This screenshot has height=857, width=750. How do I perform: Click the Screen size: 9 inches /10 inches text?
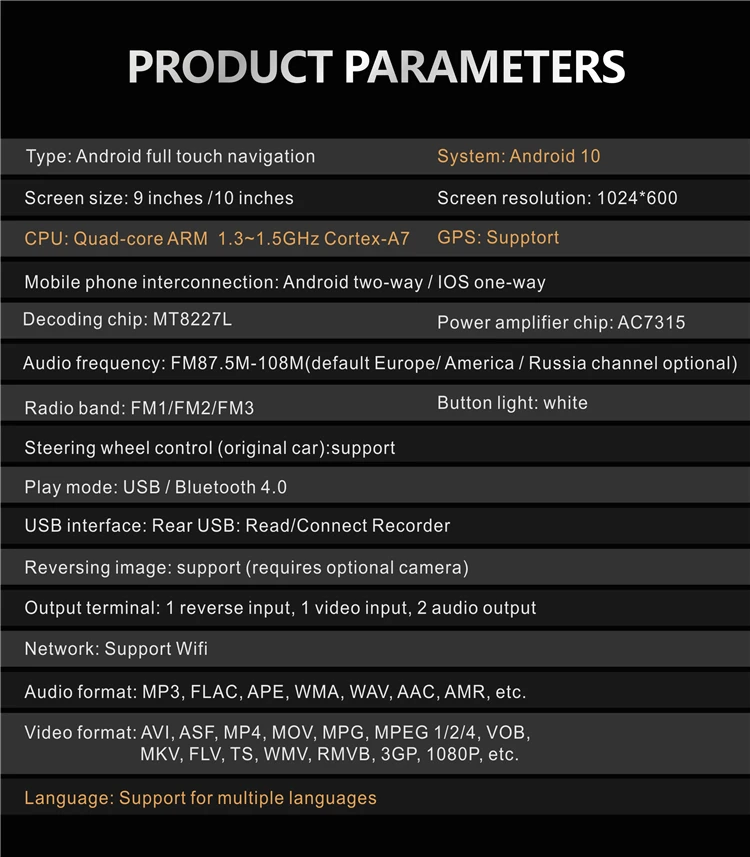(x=159, y=198)
